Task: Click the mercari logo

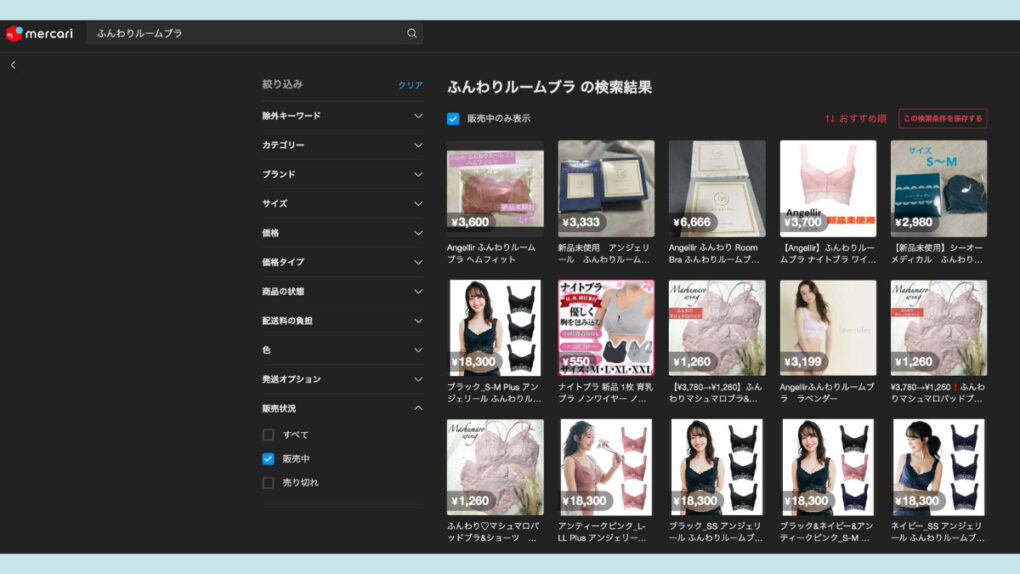Action: (x=40, y=33)
